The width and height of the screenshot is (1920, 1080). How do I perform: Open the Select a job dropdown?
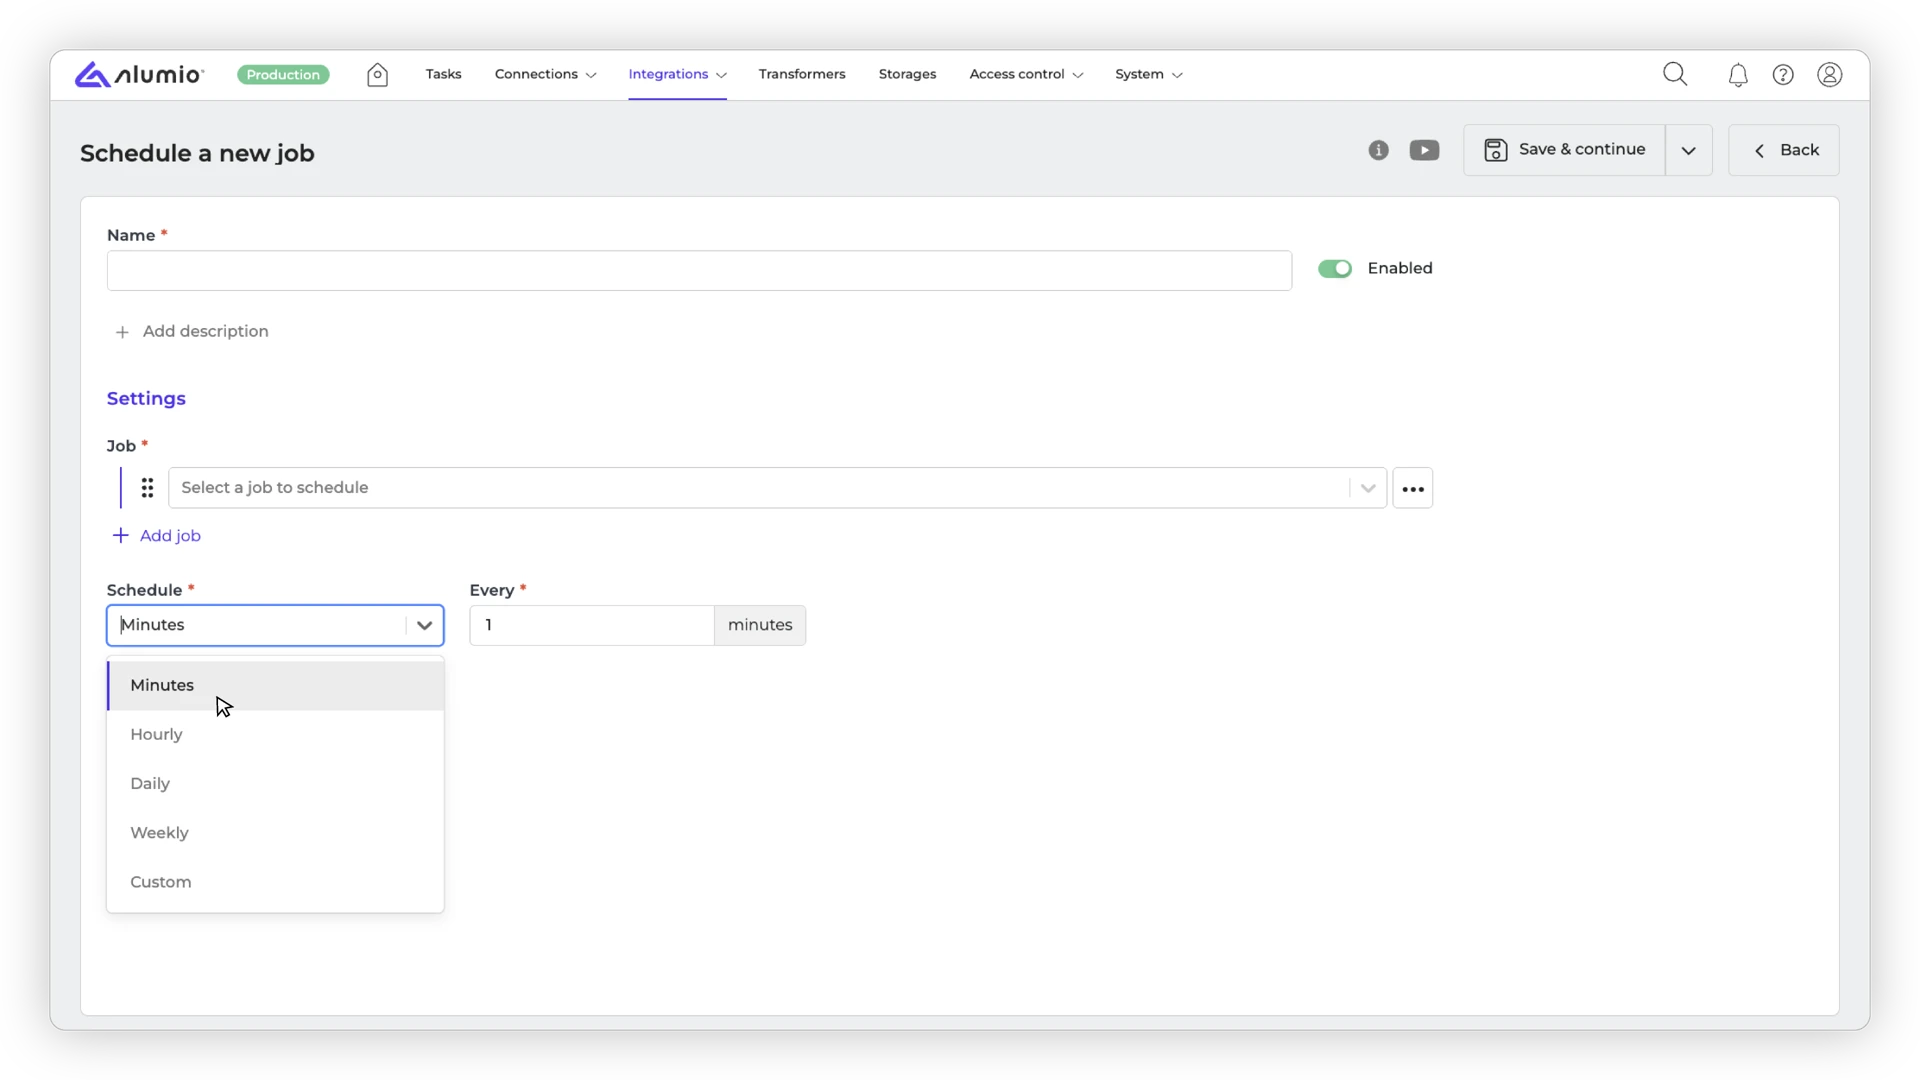click(x=760, y=488)
